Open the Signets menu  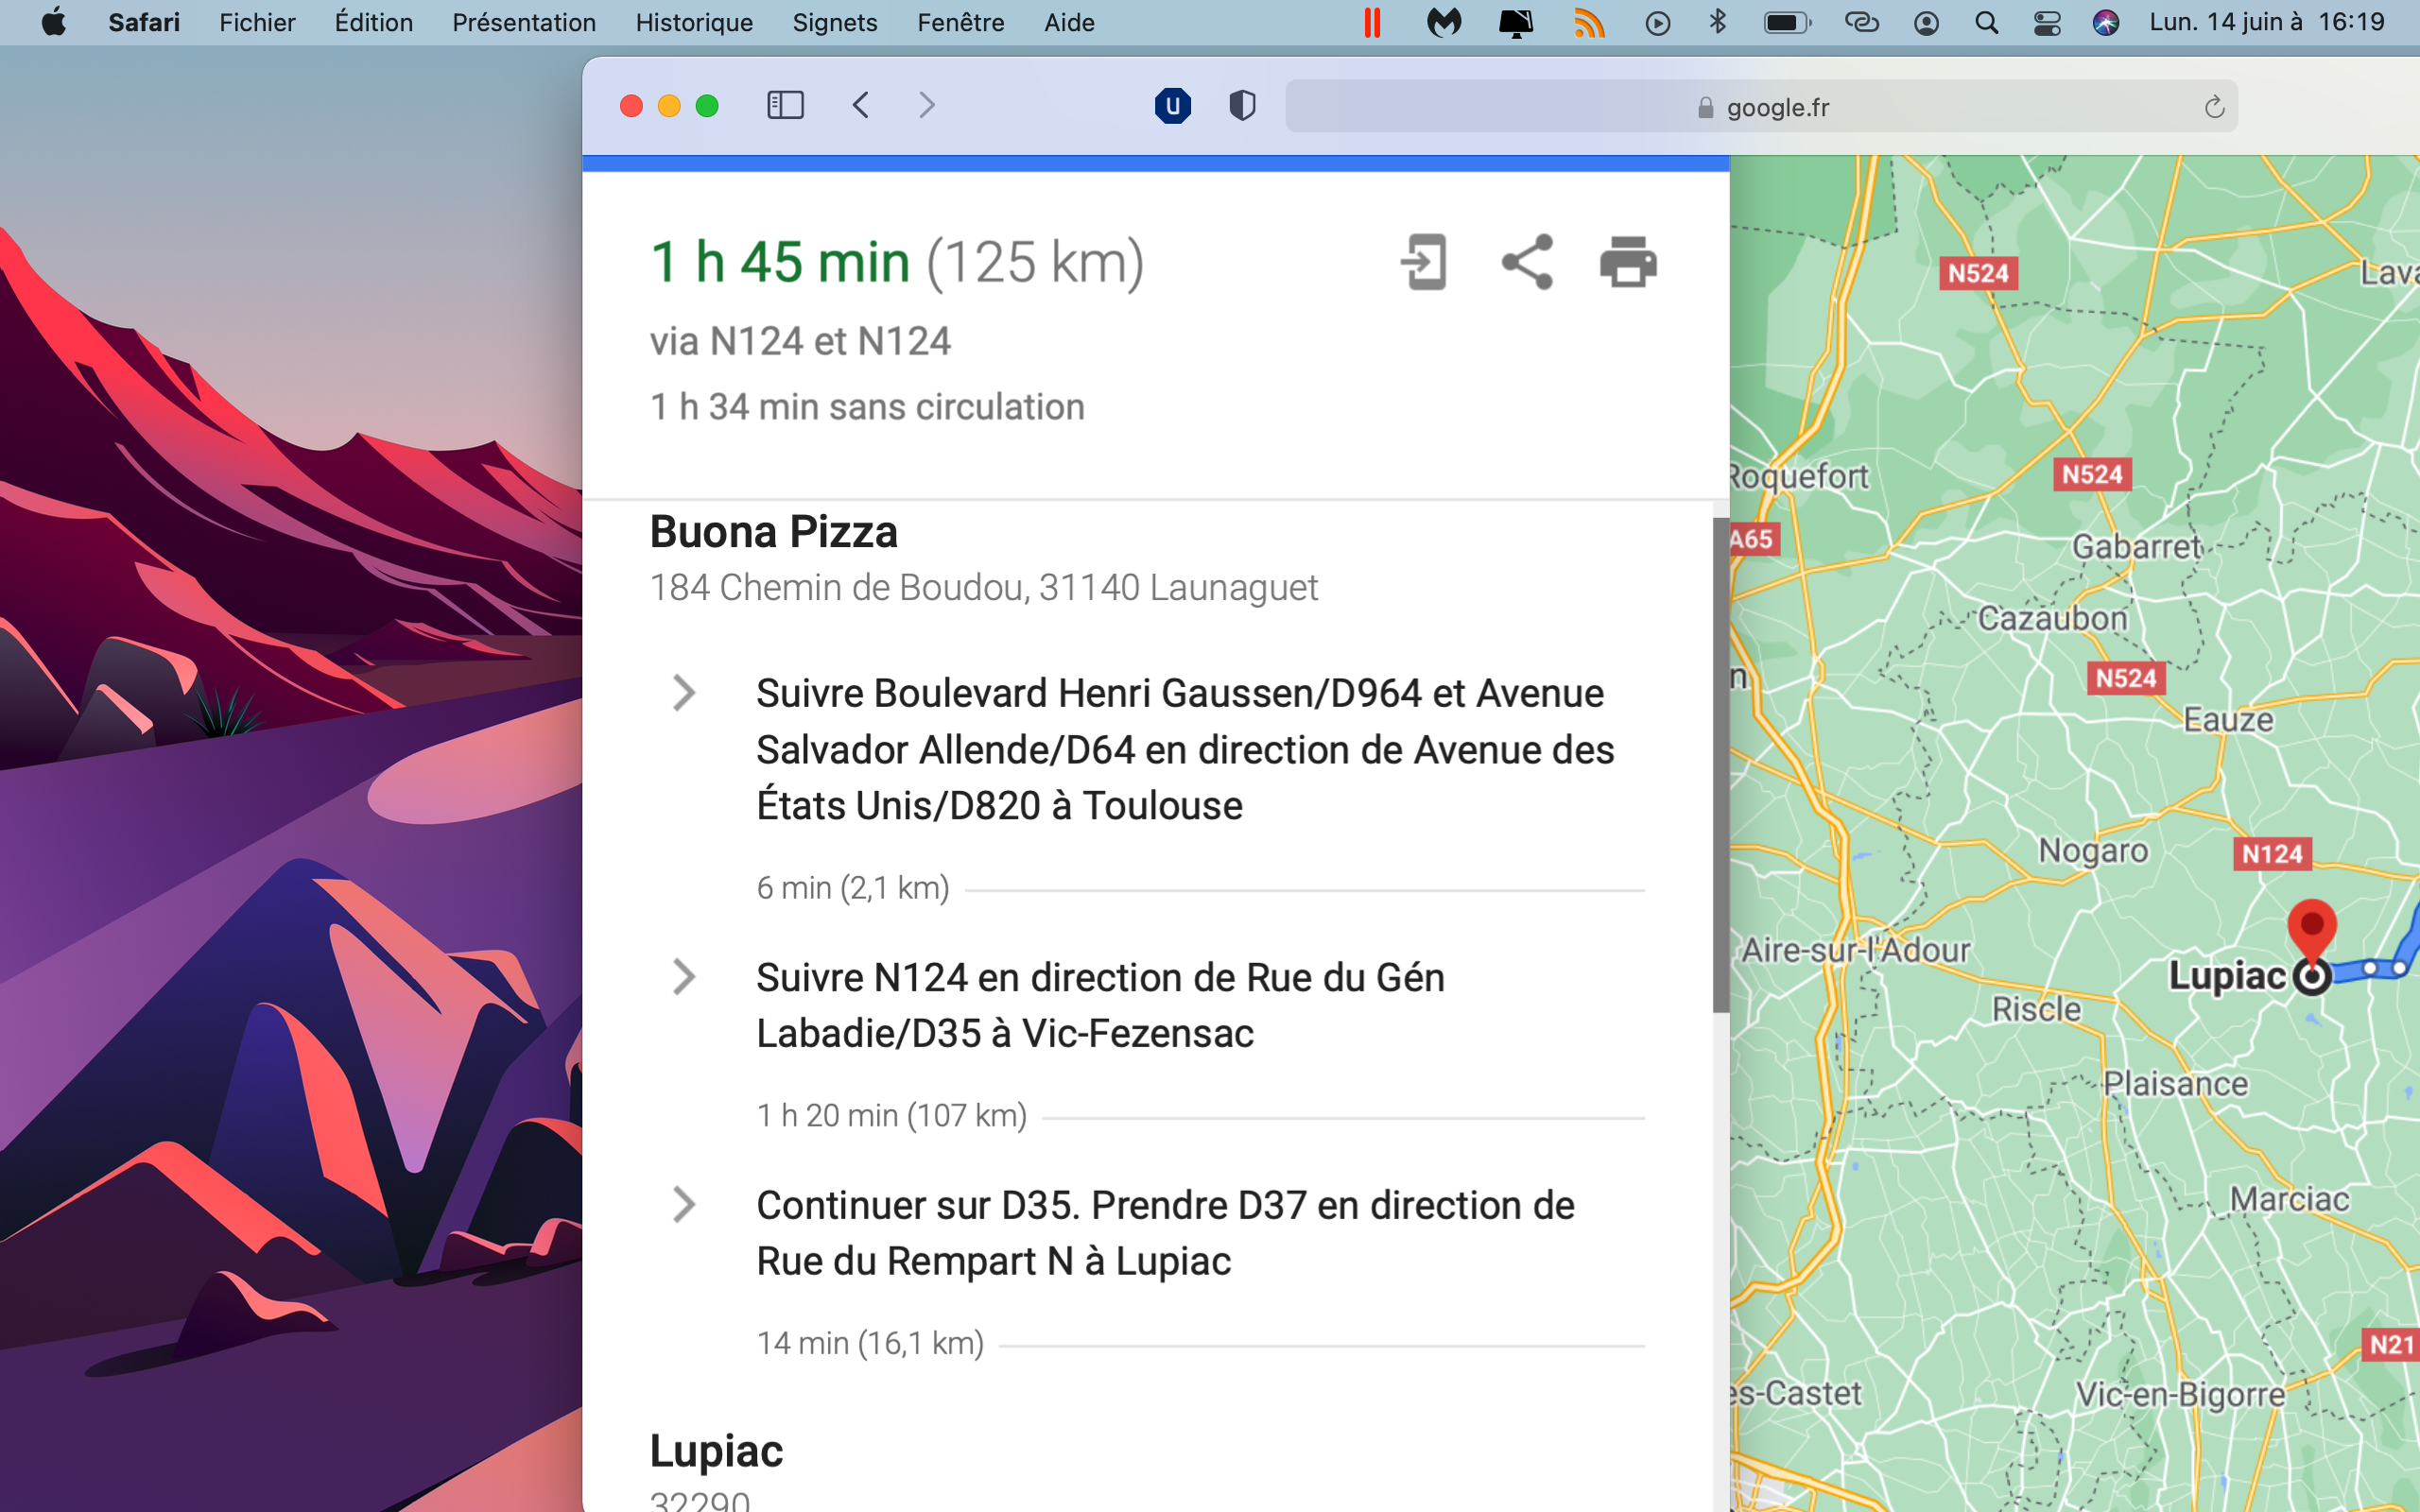835,22
